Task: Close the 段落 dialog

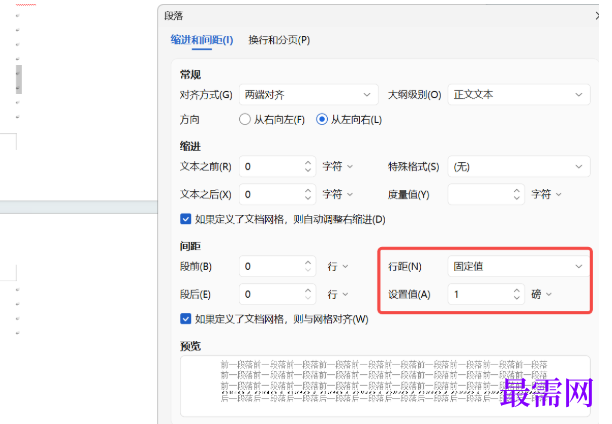Action: click(597, 16)
